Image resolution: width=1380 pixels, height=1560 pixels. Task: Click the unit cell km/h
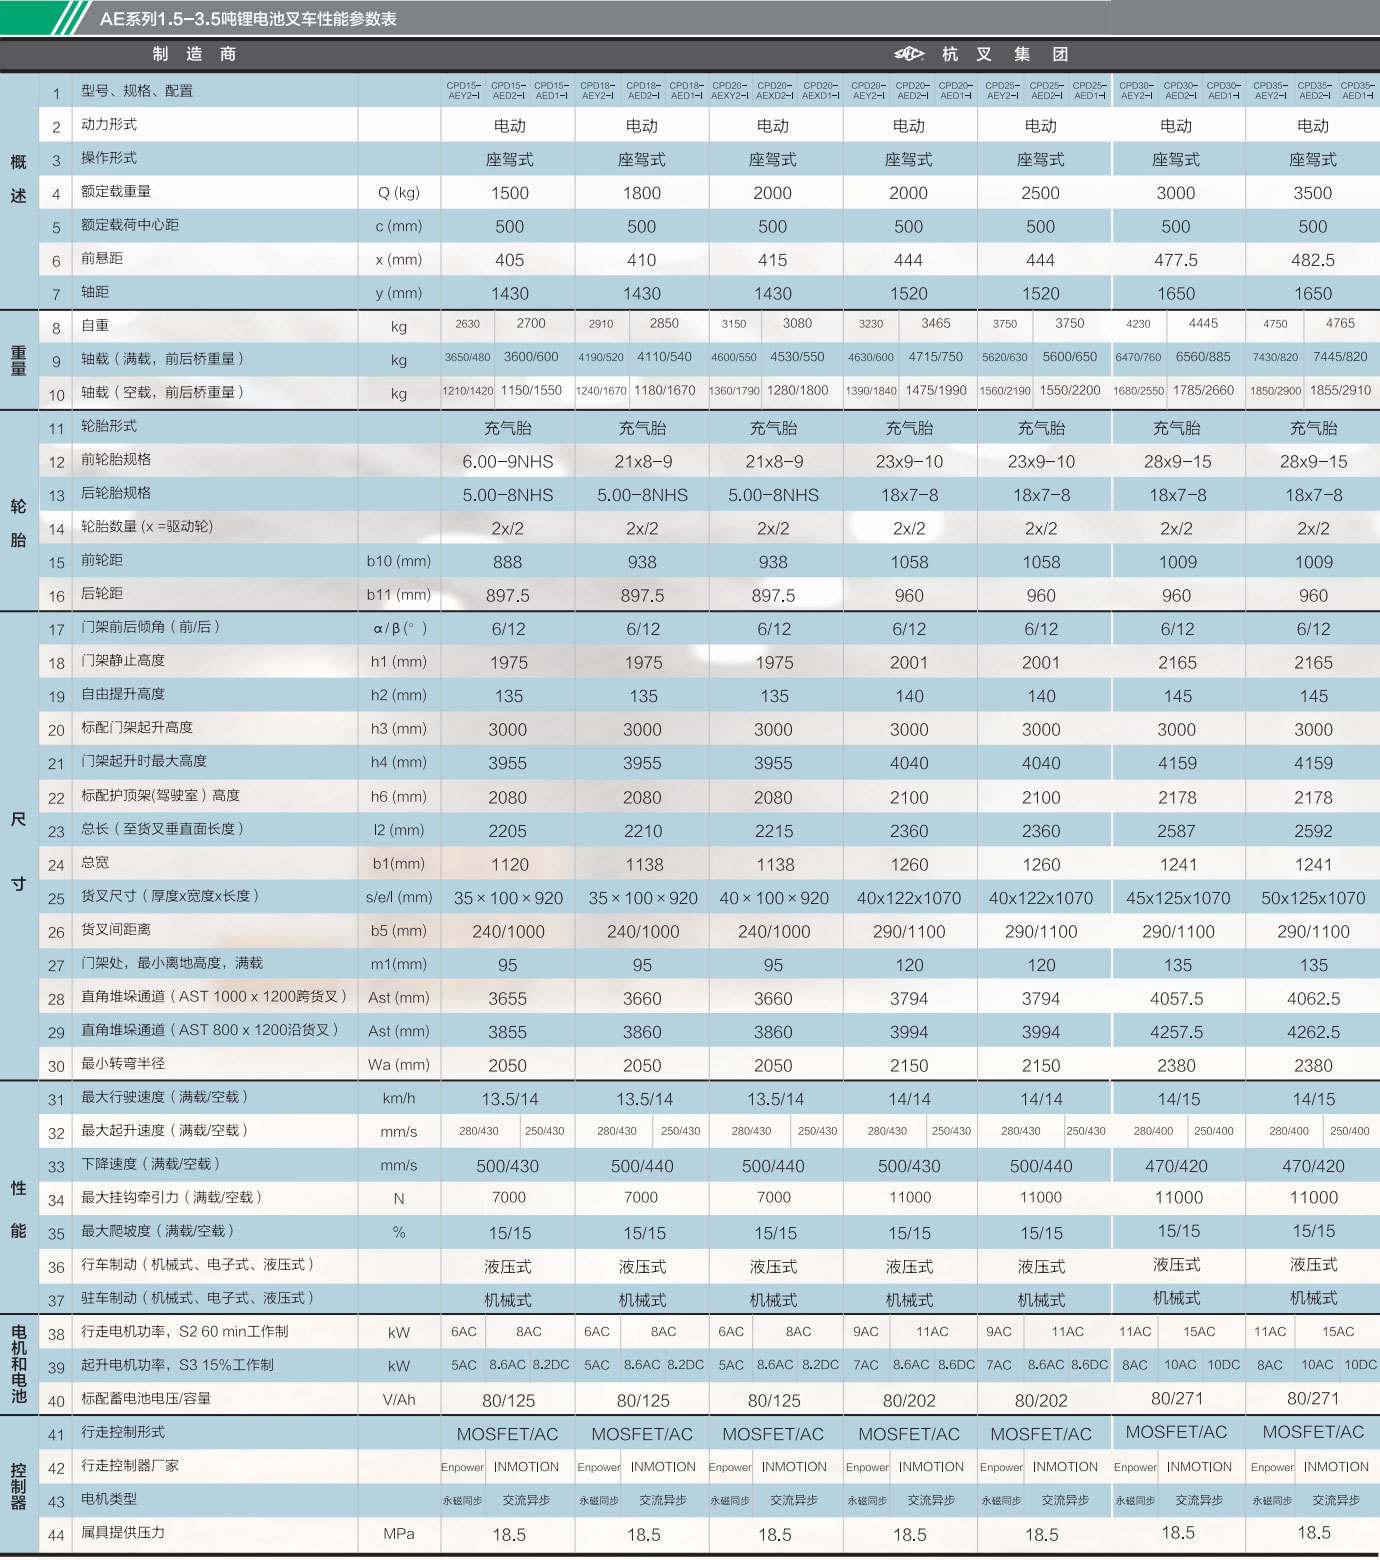(x=399, y=1098)
